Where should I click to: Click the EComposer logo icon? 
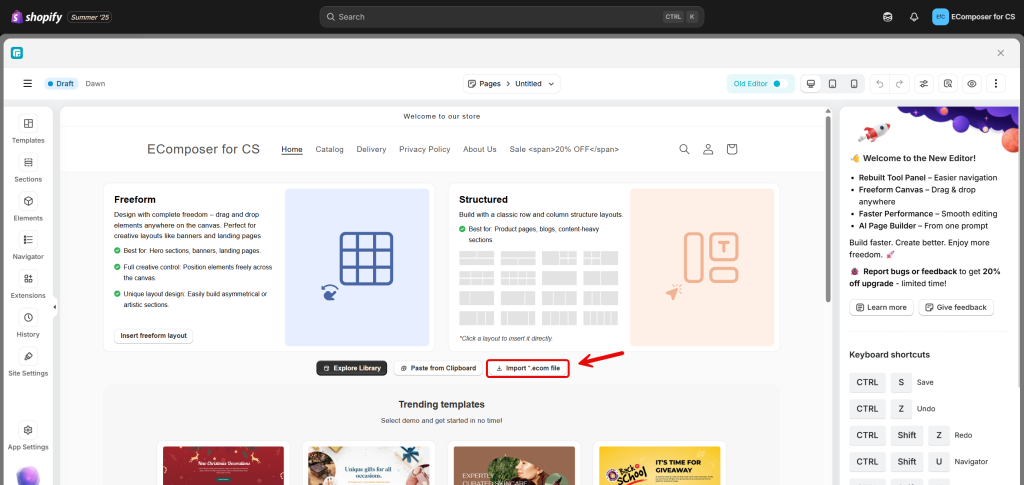pos(17,53)
